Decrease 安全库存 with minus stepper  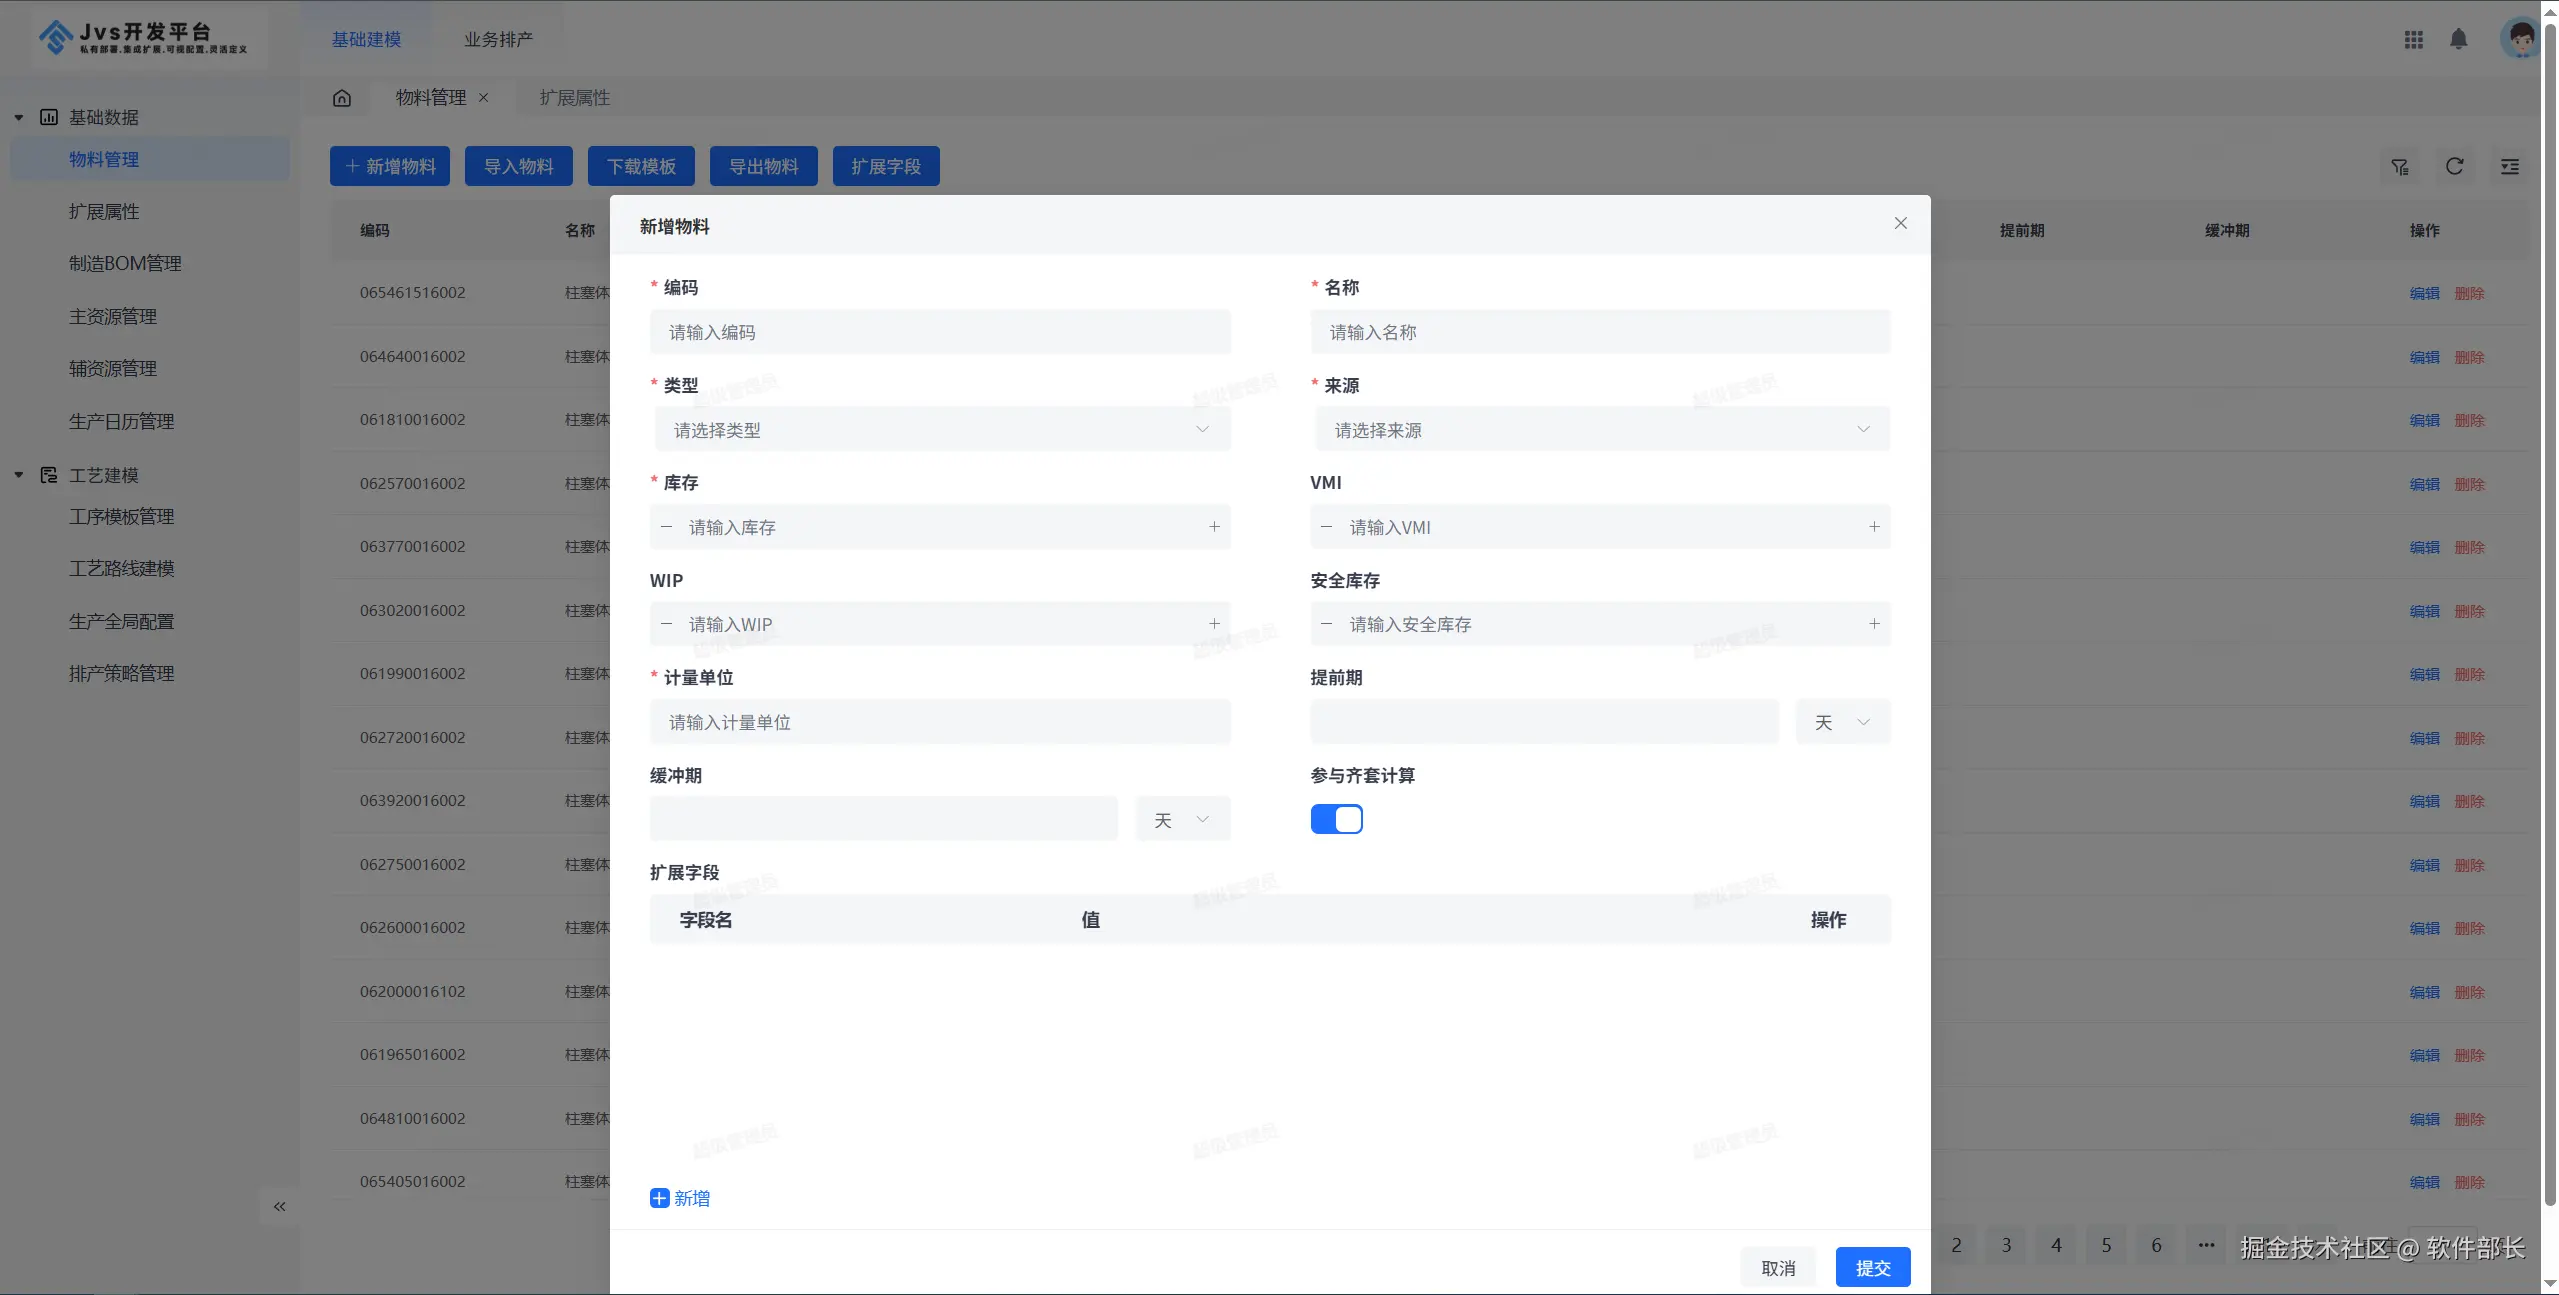(1326, 624)
